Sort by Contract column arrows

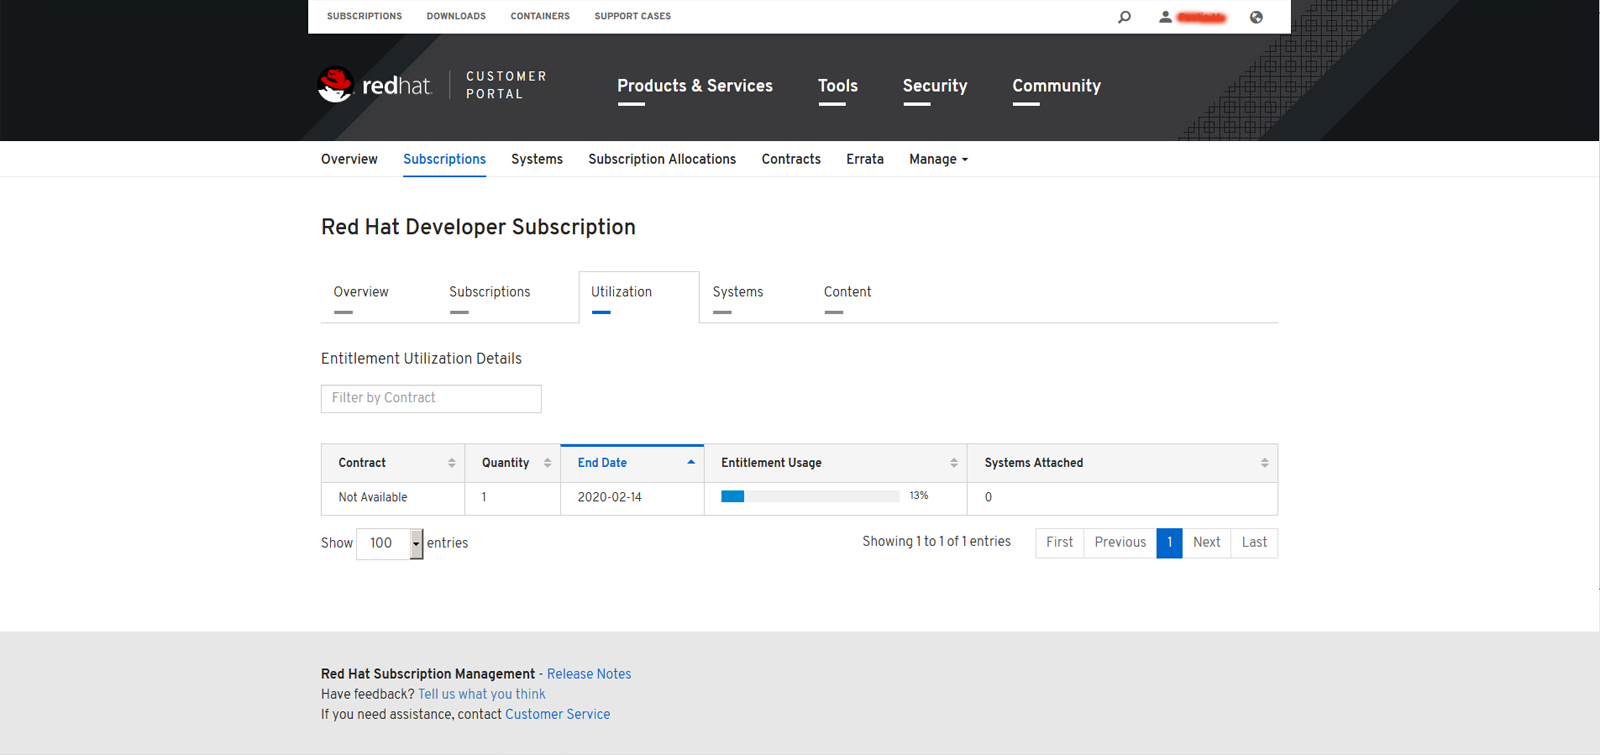[451, 463]
